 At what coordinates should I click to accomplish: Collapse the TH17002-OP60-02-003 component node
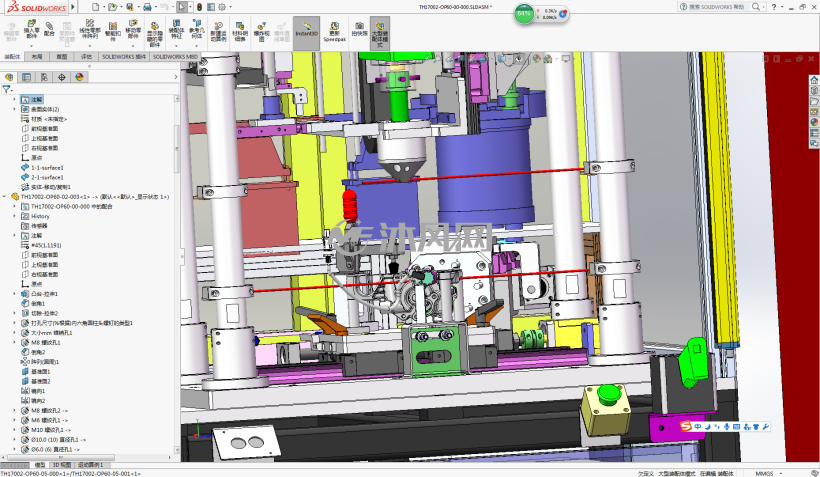click(5, 197)
